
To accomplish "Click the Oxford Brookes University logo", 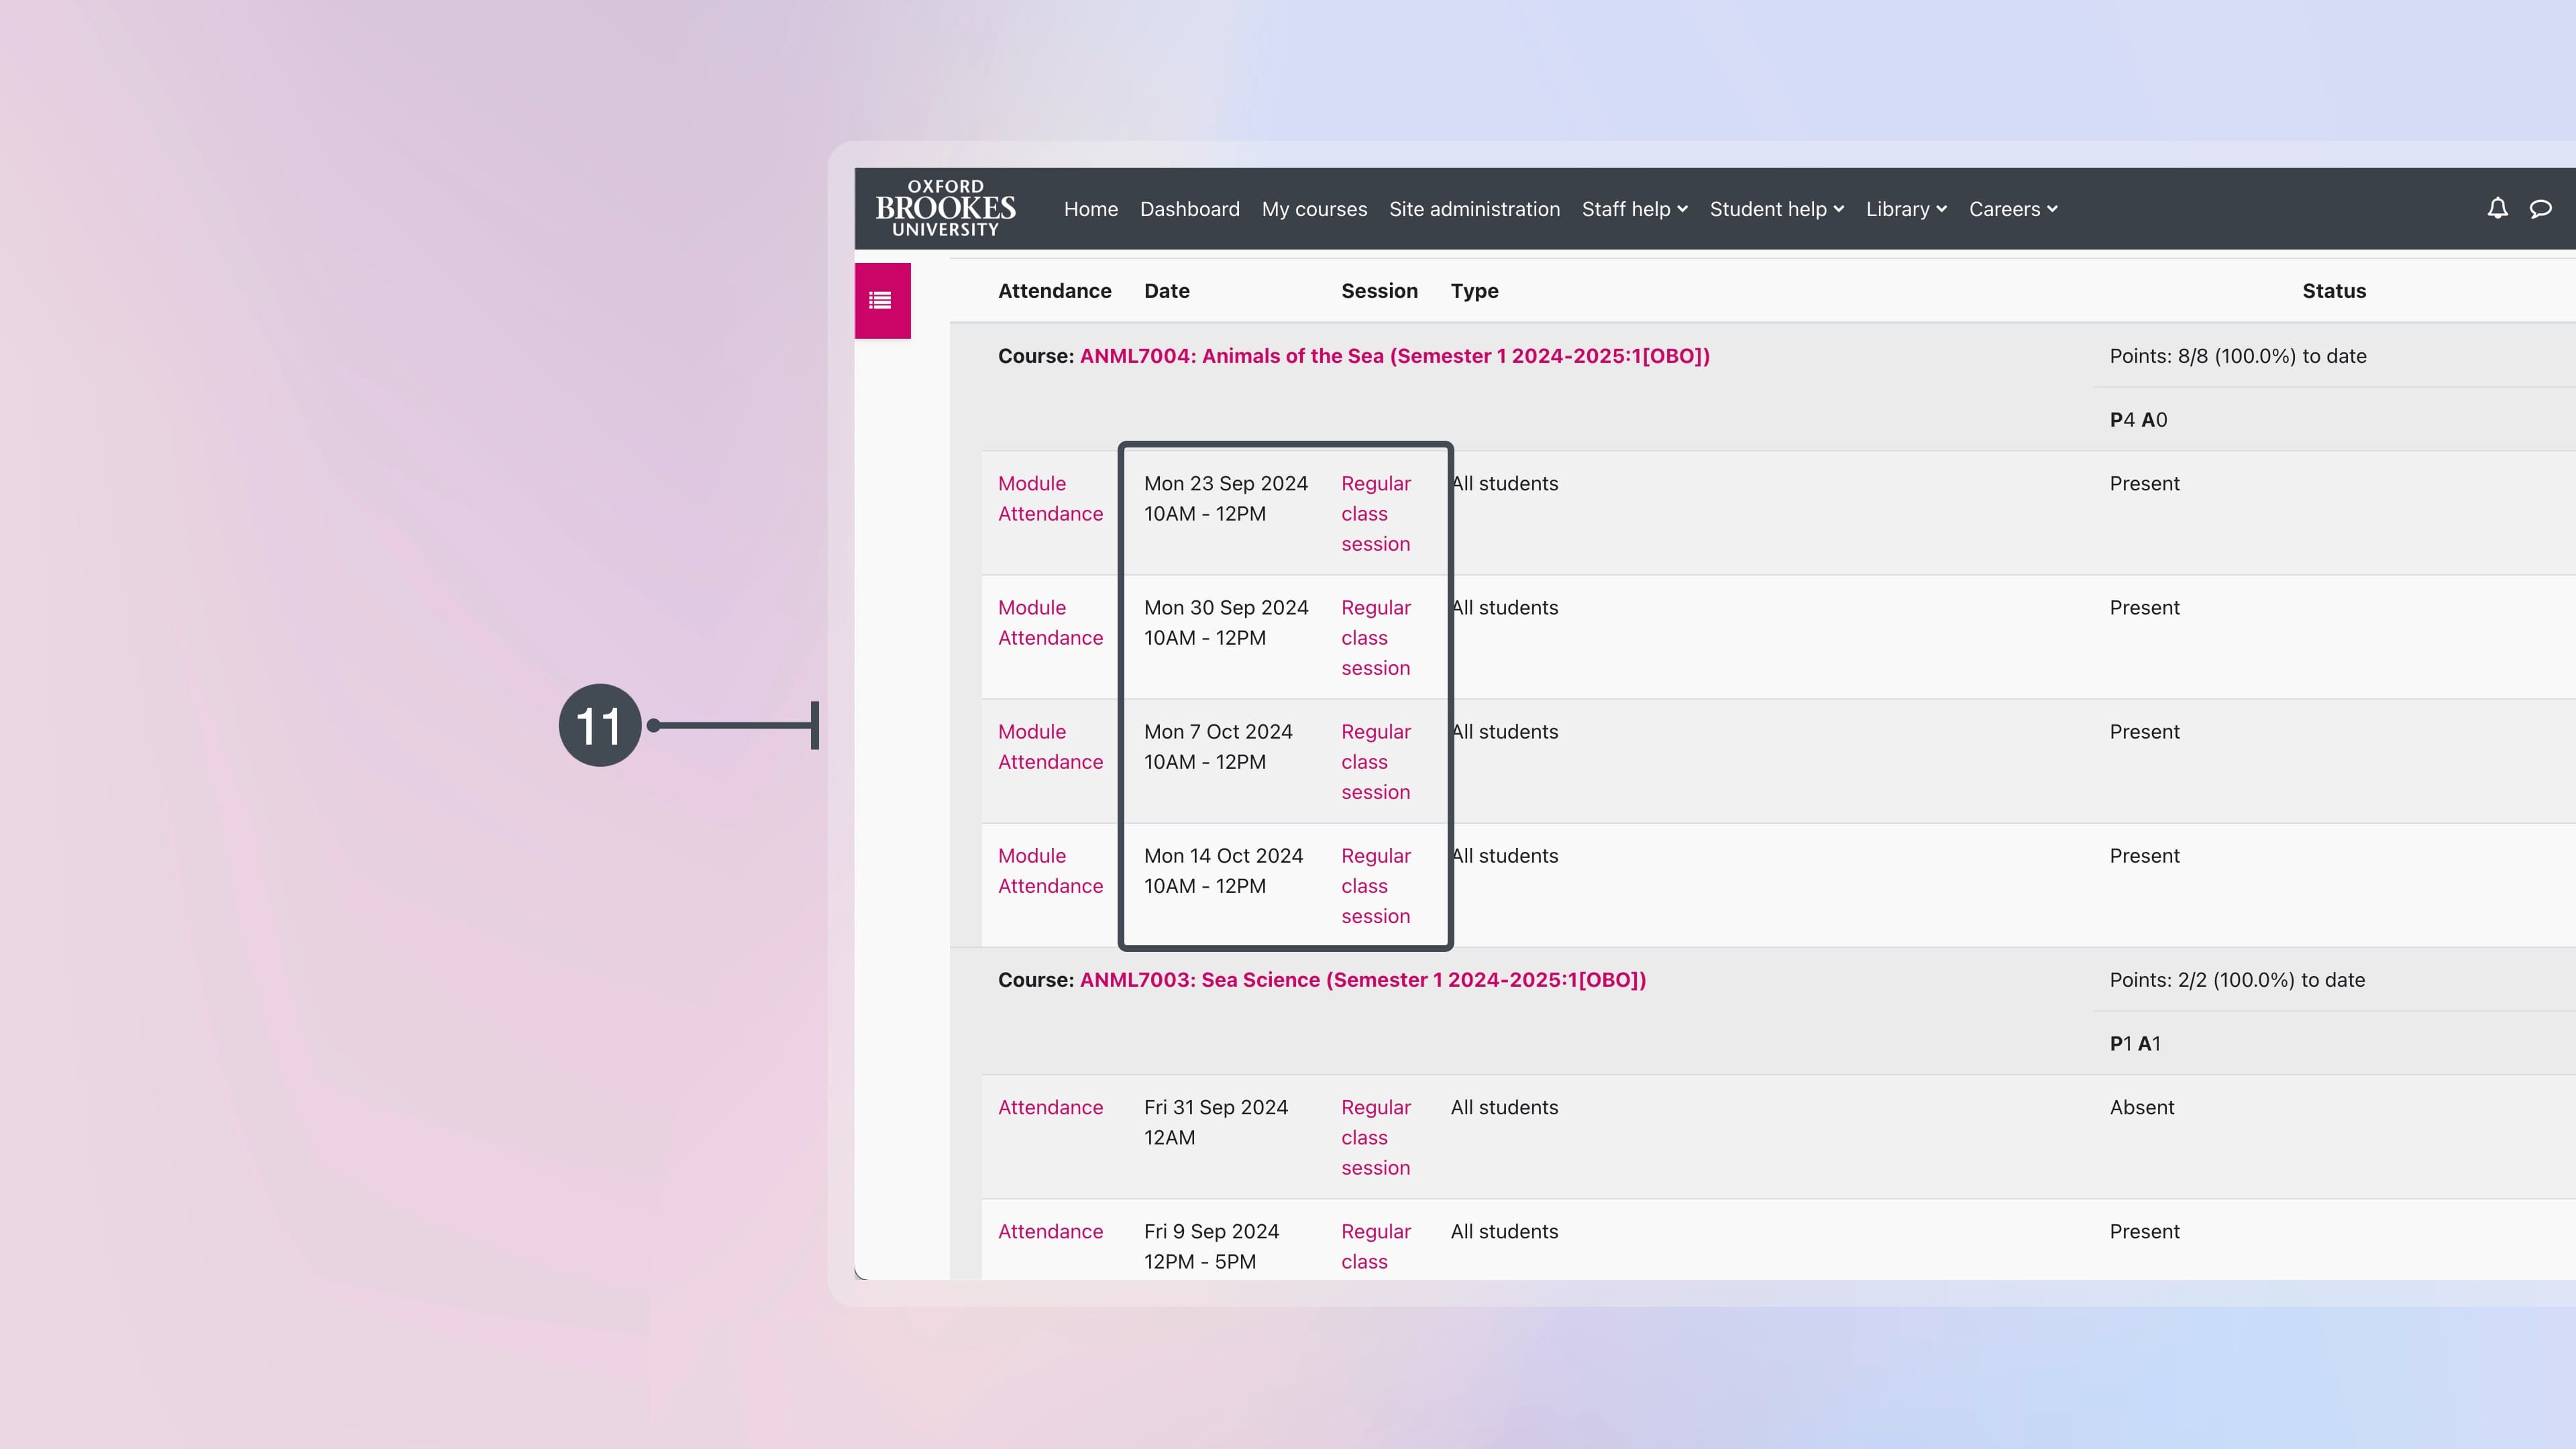I will [945, 208].
